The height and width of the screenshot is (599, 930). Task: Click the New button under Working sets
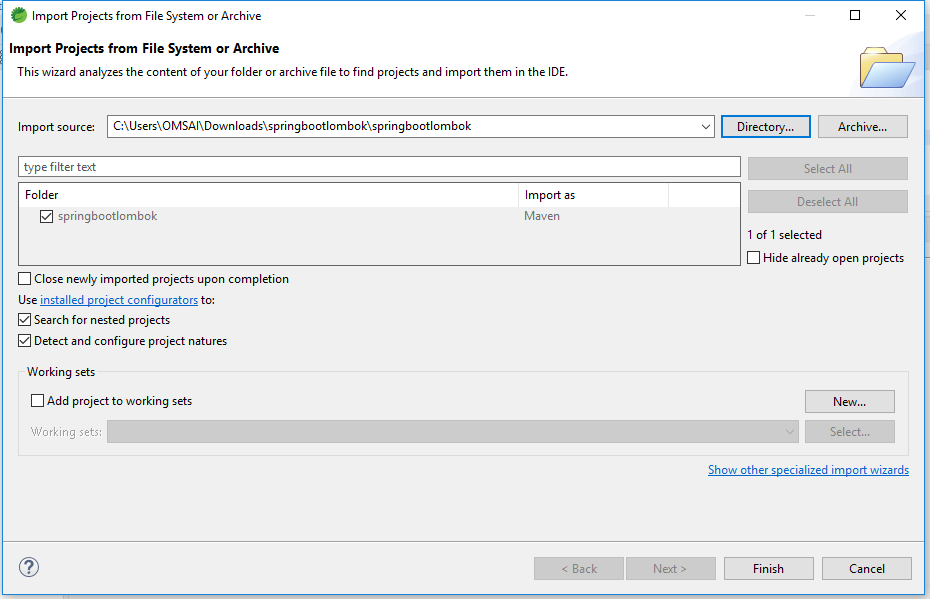849,401
